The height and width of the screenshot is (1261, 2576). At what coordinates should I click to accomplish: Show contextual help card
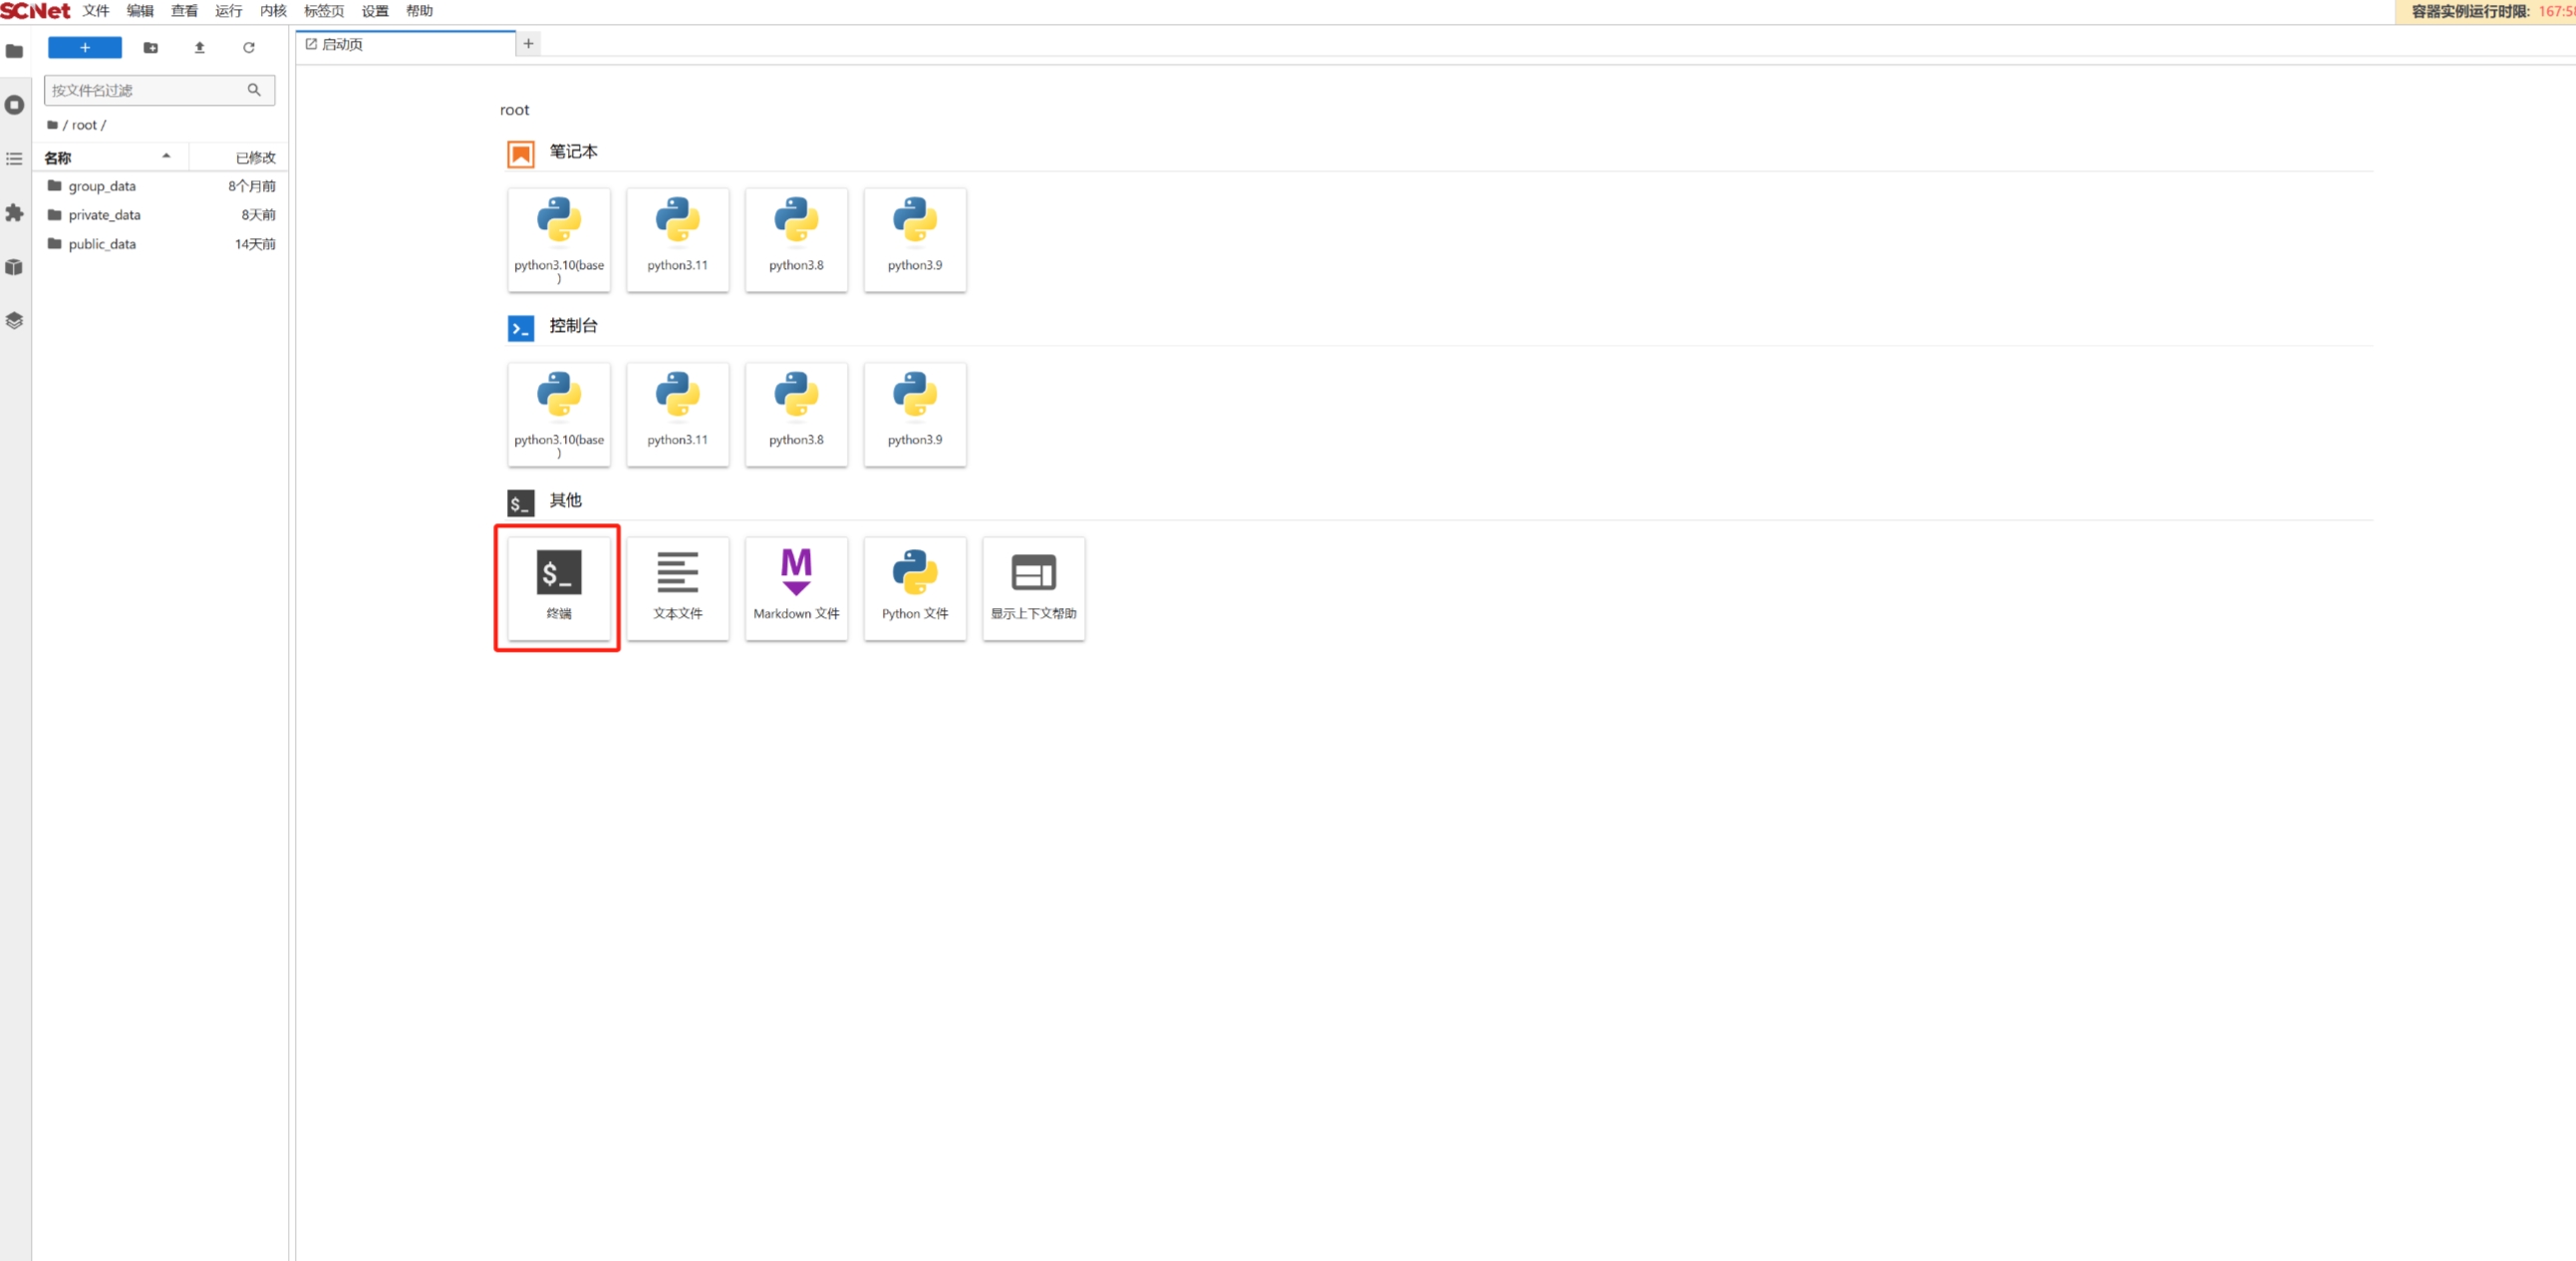tap(1033, 587)
